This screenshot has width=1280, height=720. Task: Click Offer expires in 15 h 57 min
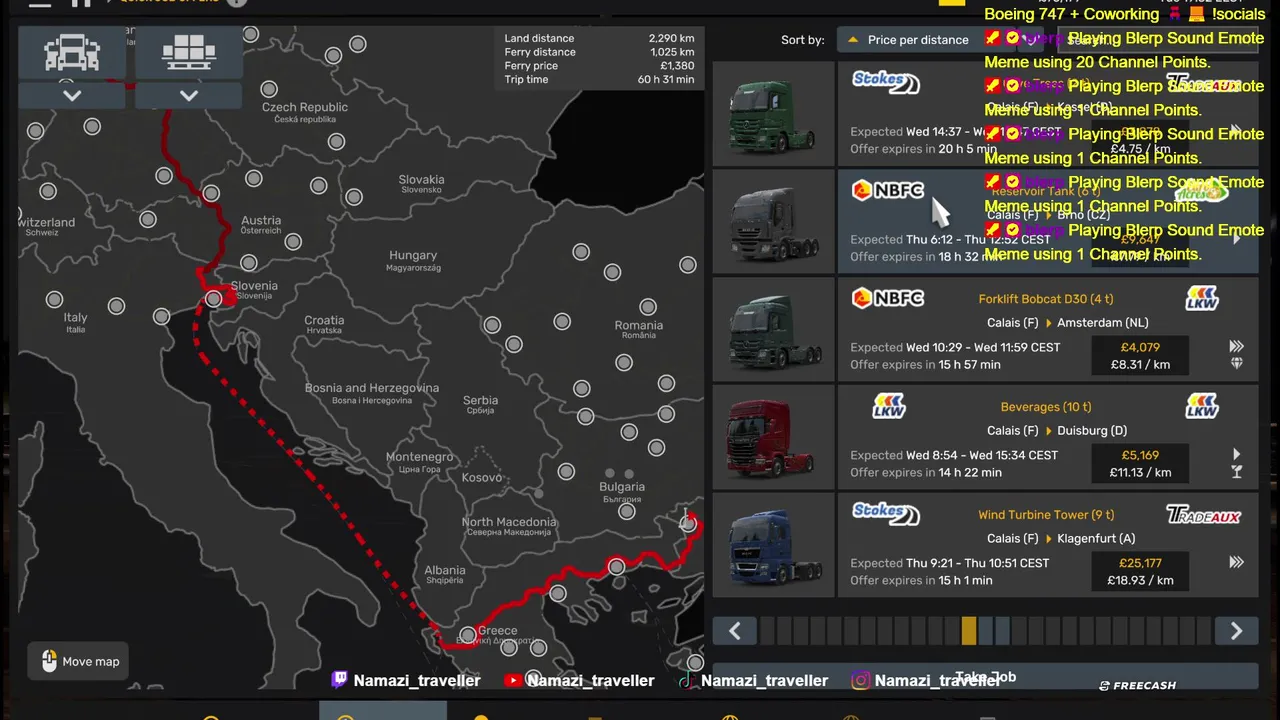pyautogui.click(x=925, y=365)
